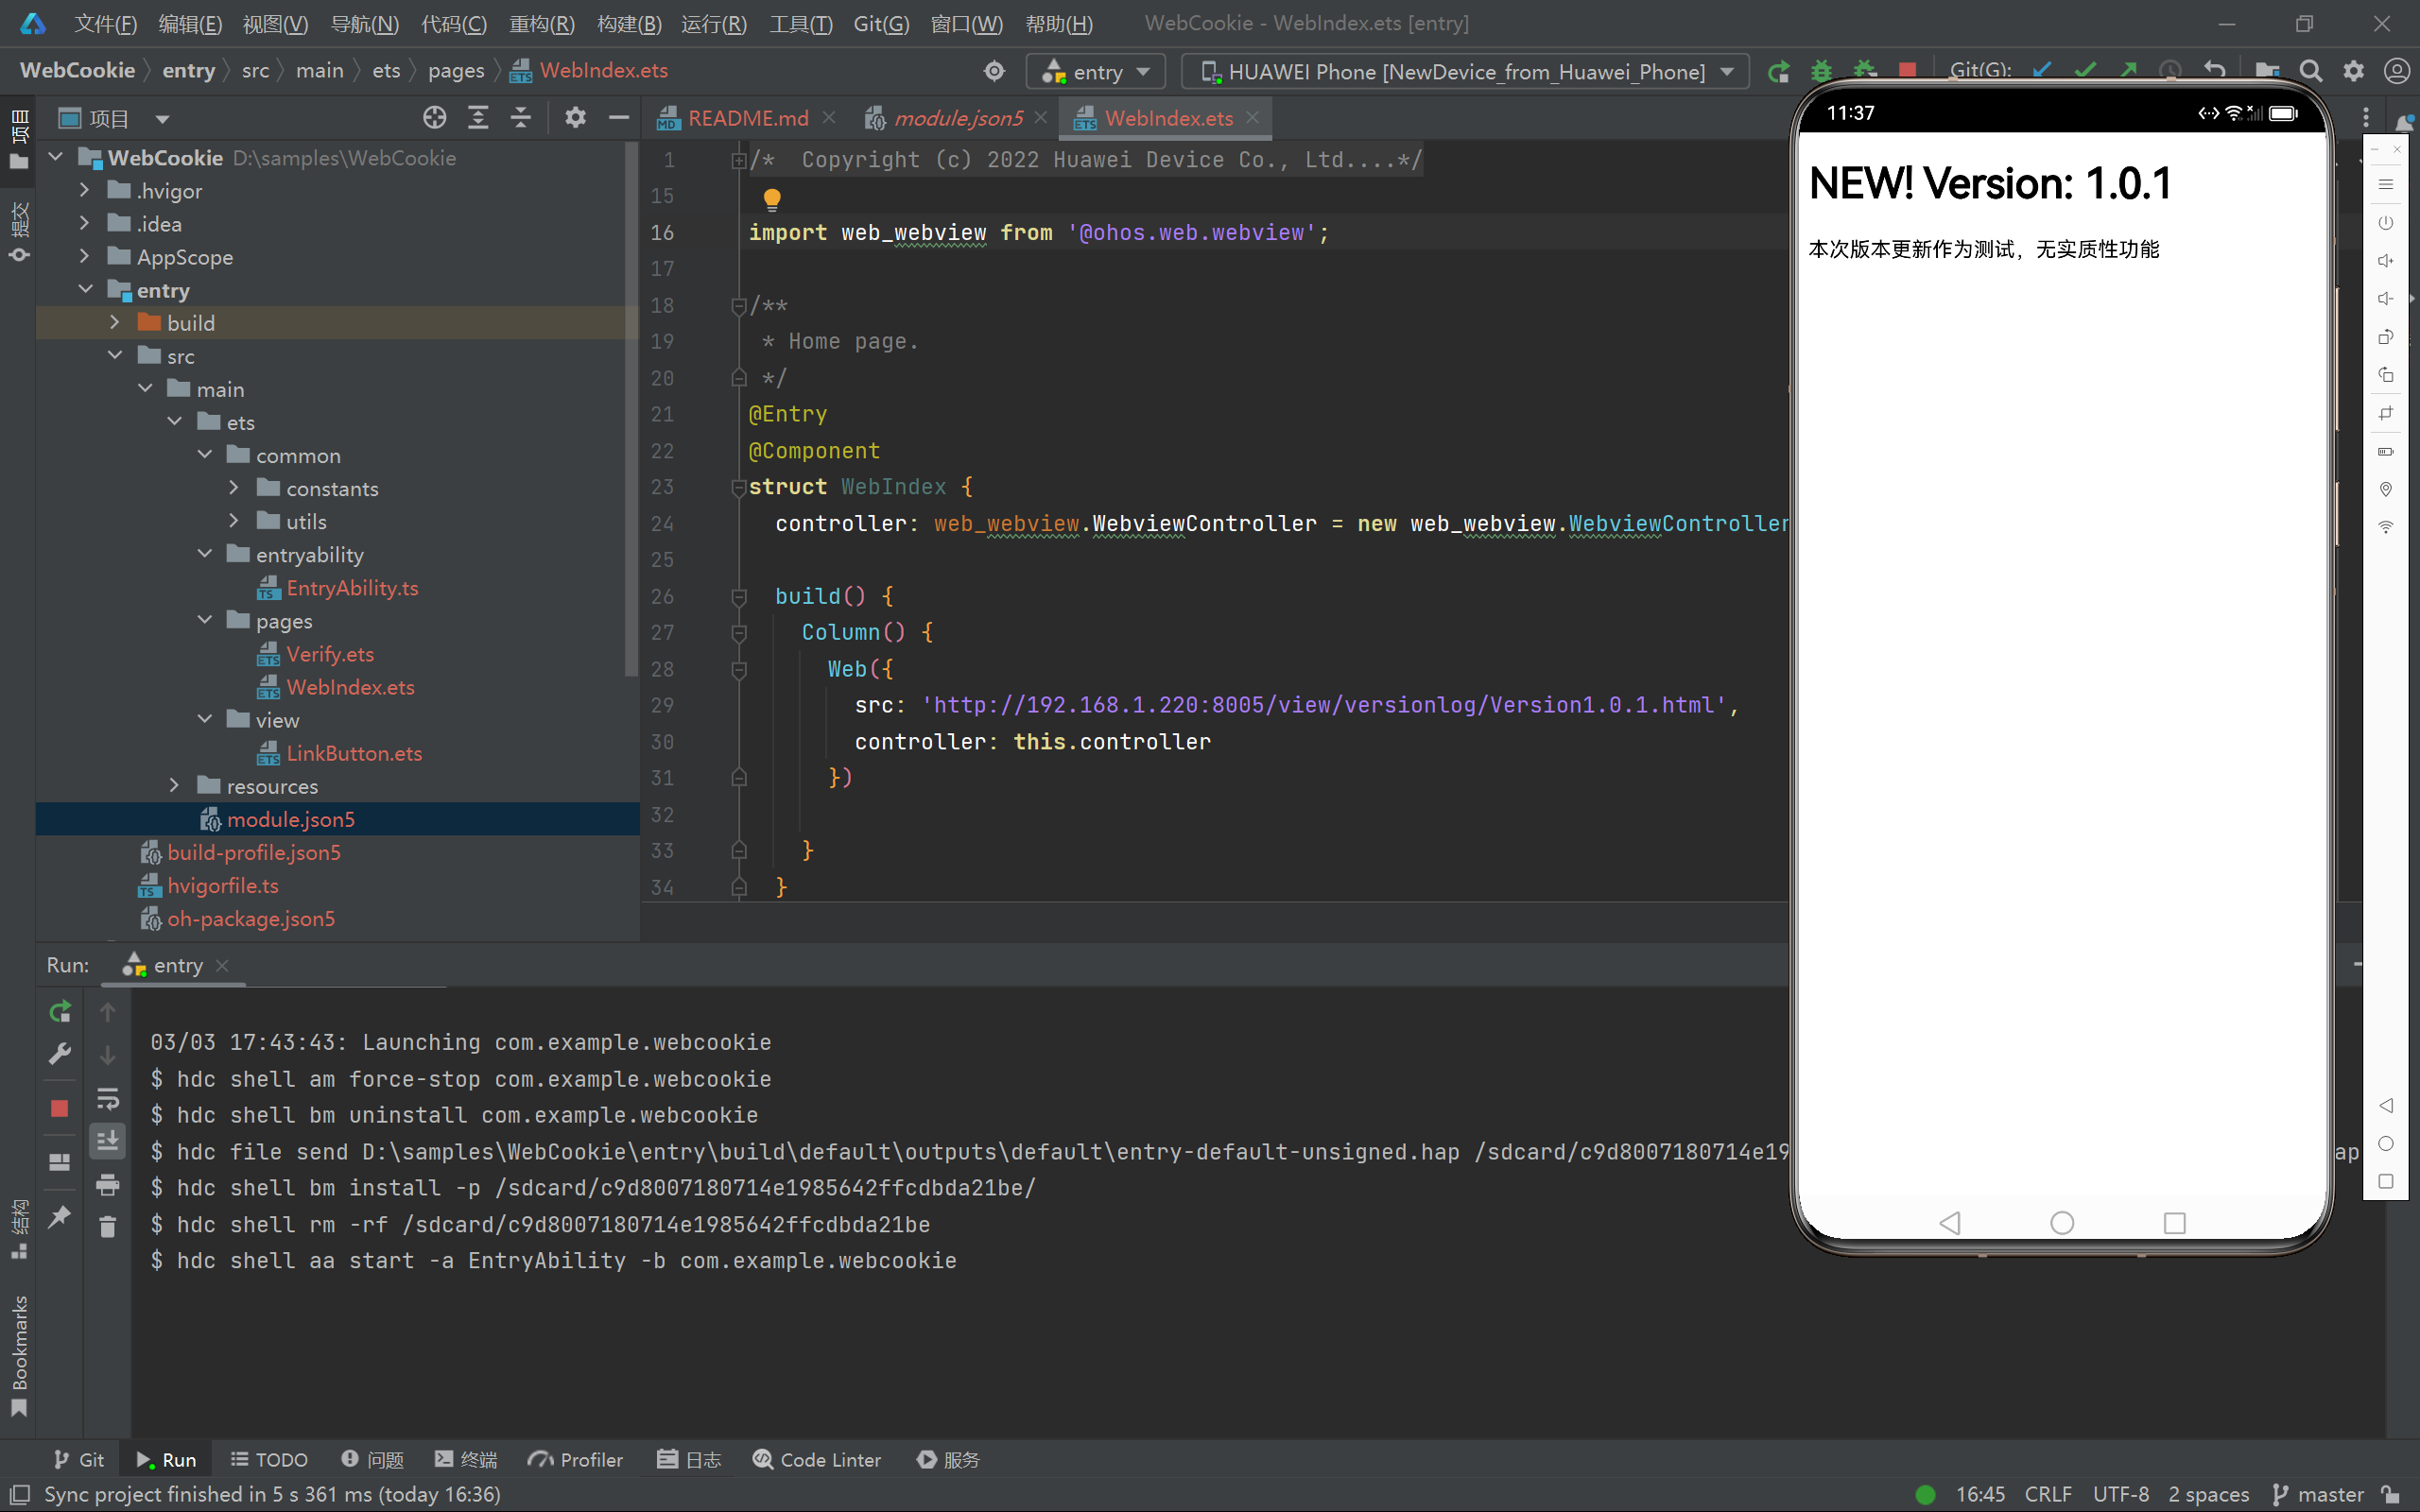Image resolution: width=2420 pixels, height=1512 pixels.
Task: Click 2 spaces indent in status bar
Action: coord(2208,1494)
